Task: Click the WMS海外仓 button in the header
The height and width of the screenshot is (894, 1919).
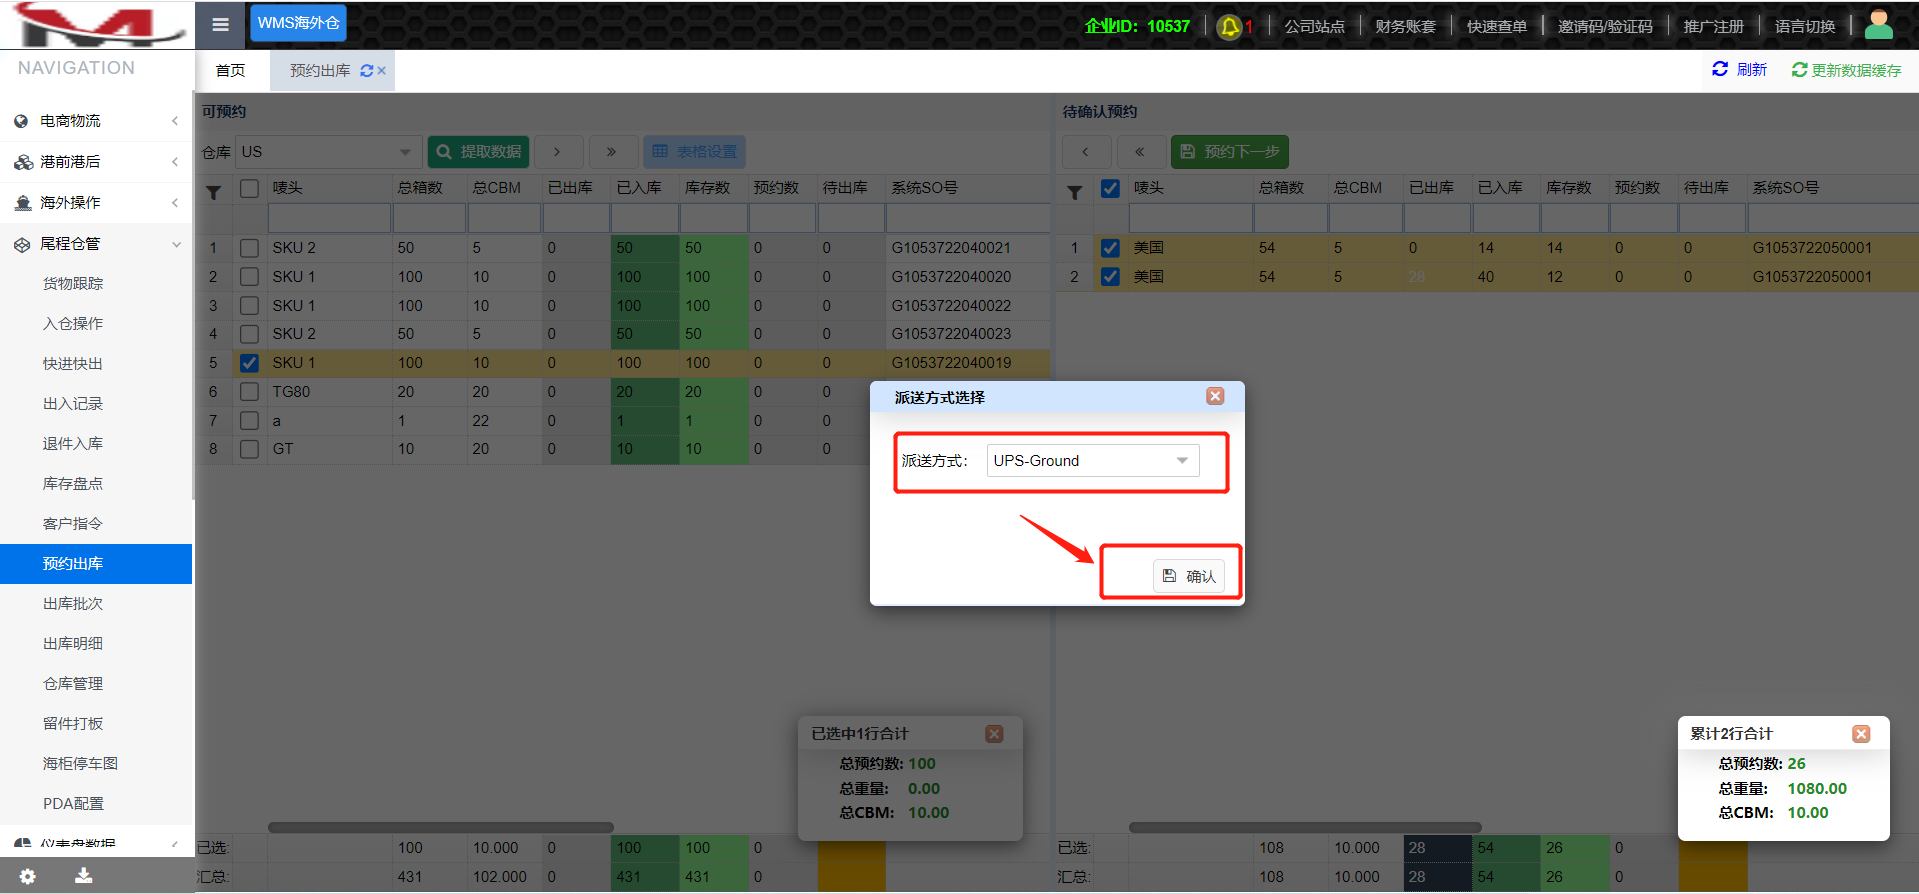Action: (298, 23)
